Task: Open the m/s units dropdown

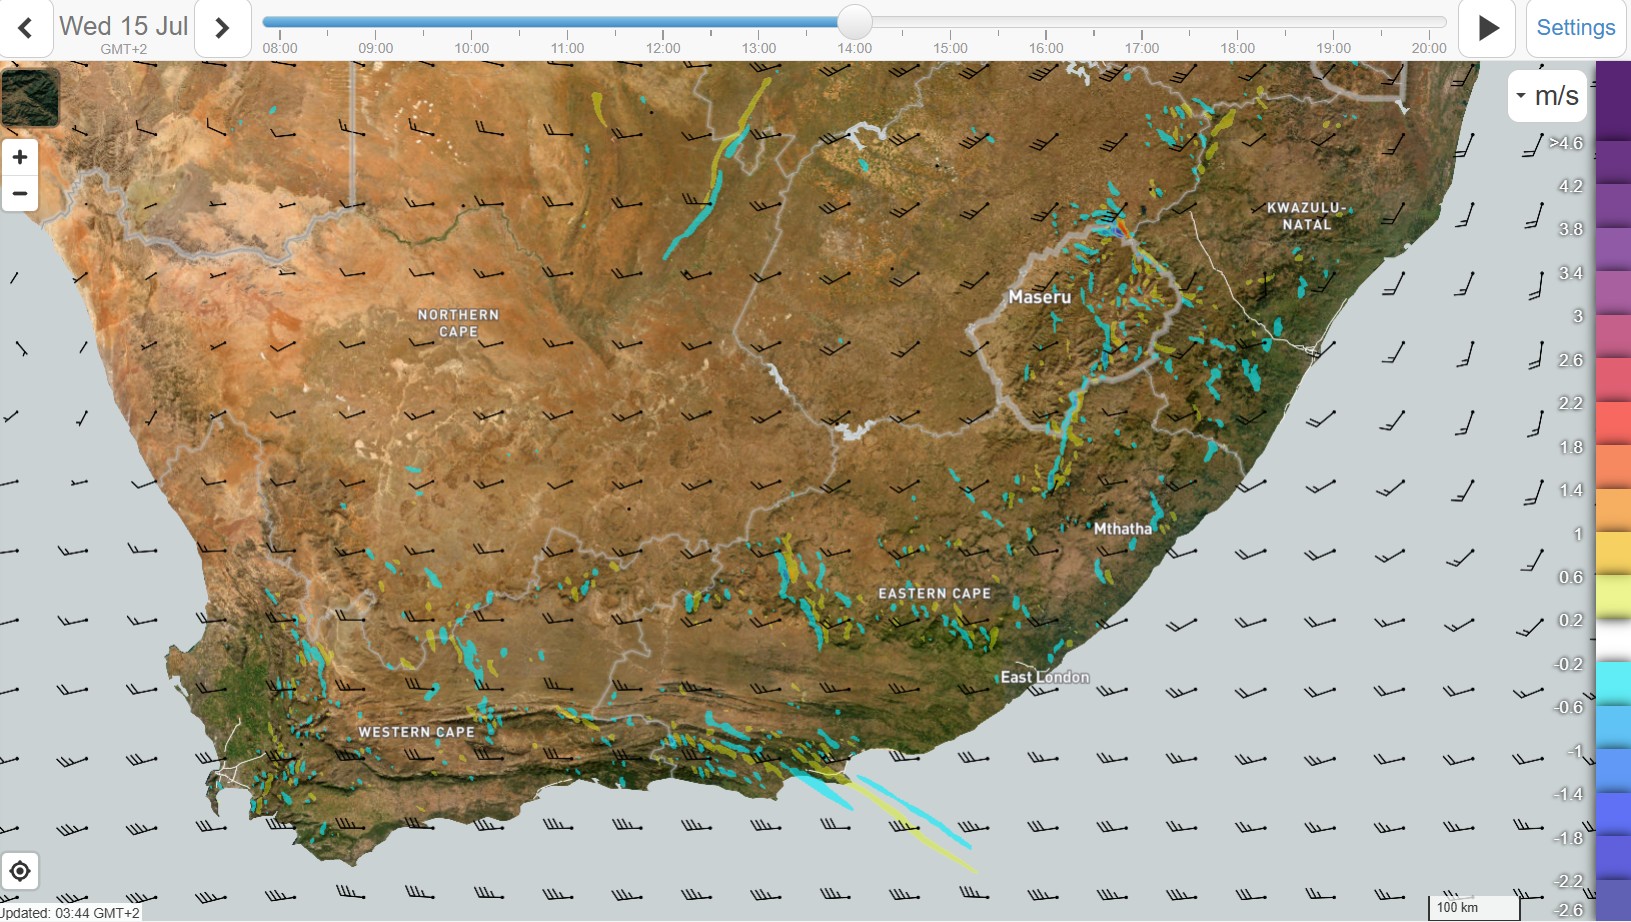Action: [x=1547, y=96]
